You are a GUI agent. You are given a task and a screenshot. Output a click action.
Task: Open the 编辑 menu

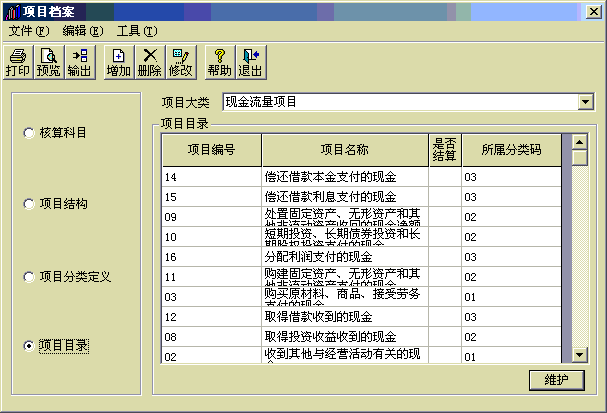tap(82, 31)
